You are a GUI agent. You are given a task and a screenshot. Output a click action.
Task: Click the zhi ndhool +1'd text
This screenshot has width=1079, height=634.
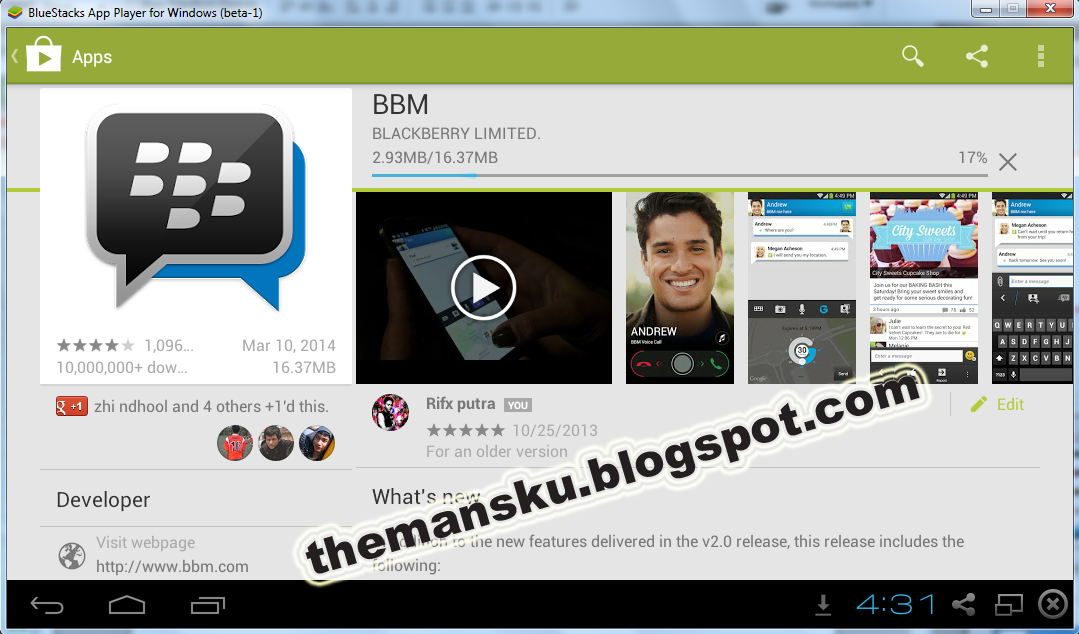click(x=211, y=407)
